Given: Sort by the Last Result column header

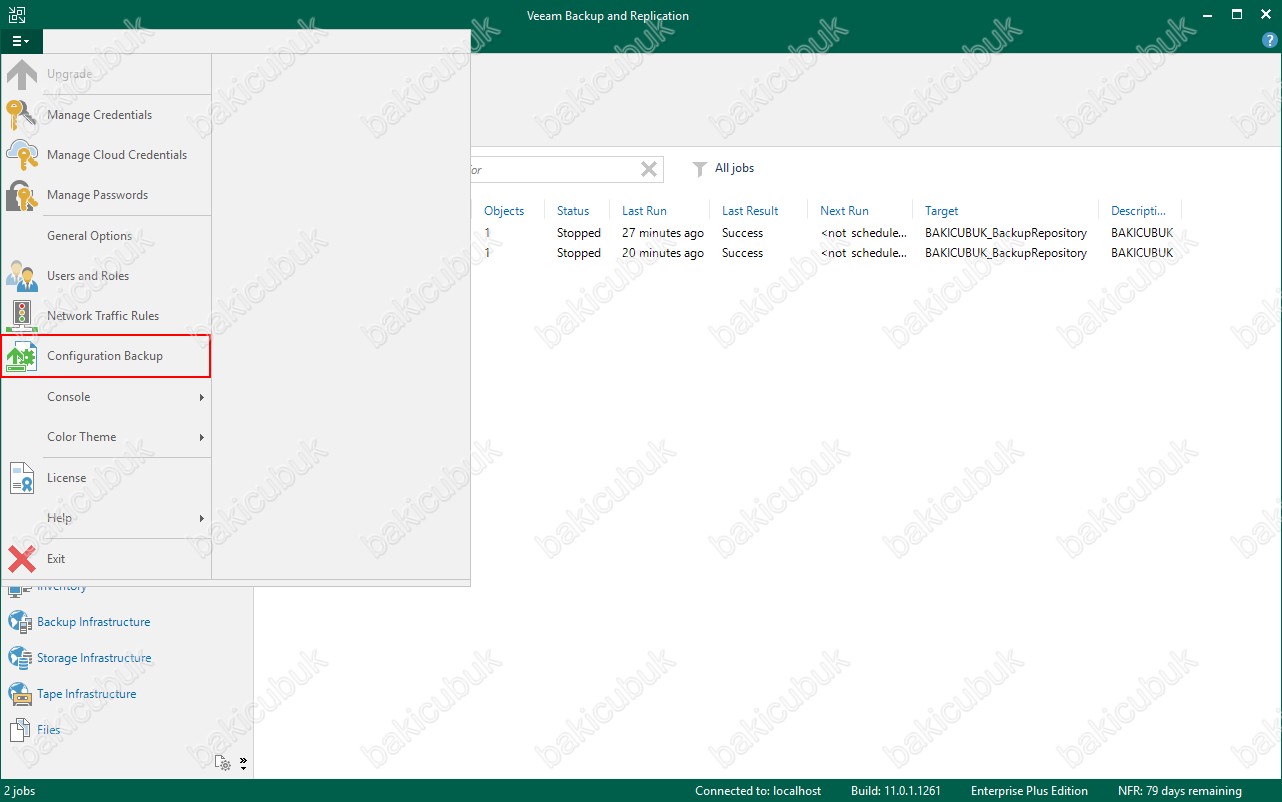Looking at the screenshot, I should (x=750, y=211).
